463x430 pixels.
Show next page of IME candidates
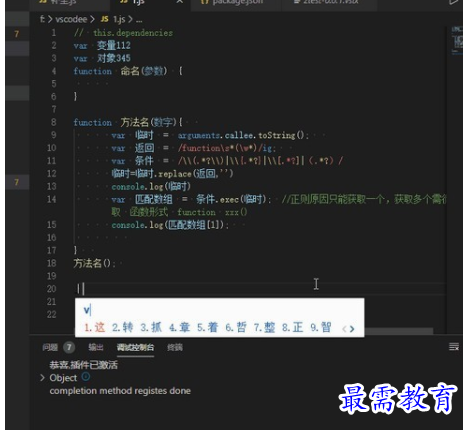pos(352,329)
